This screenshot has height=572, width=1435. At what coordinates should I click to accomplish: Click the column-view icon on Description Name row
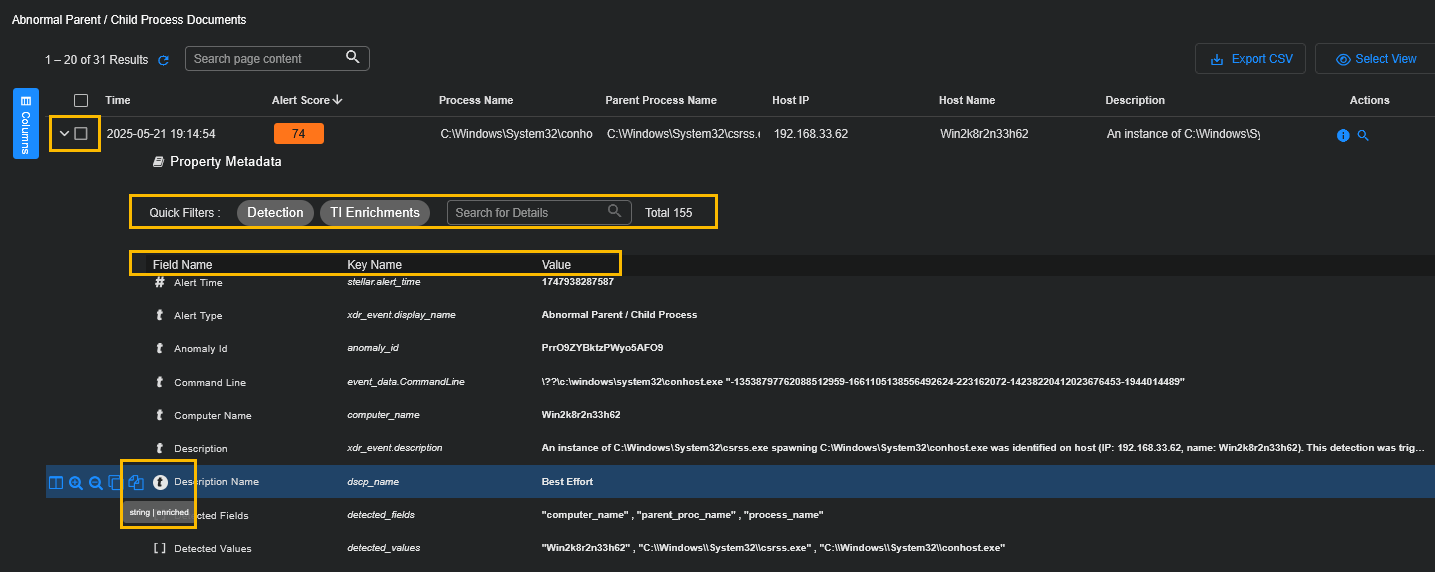pos(56,483)
